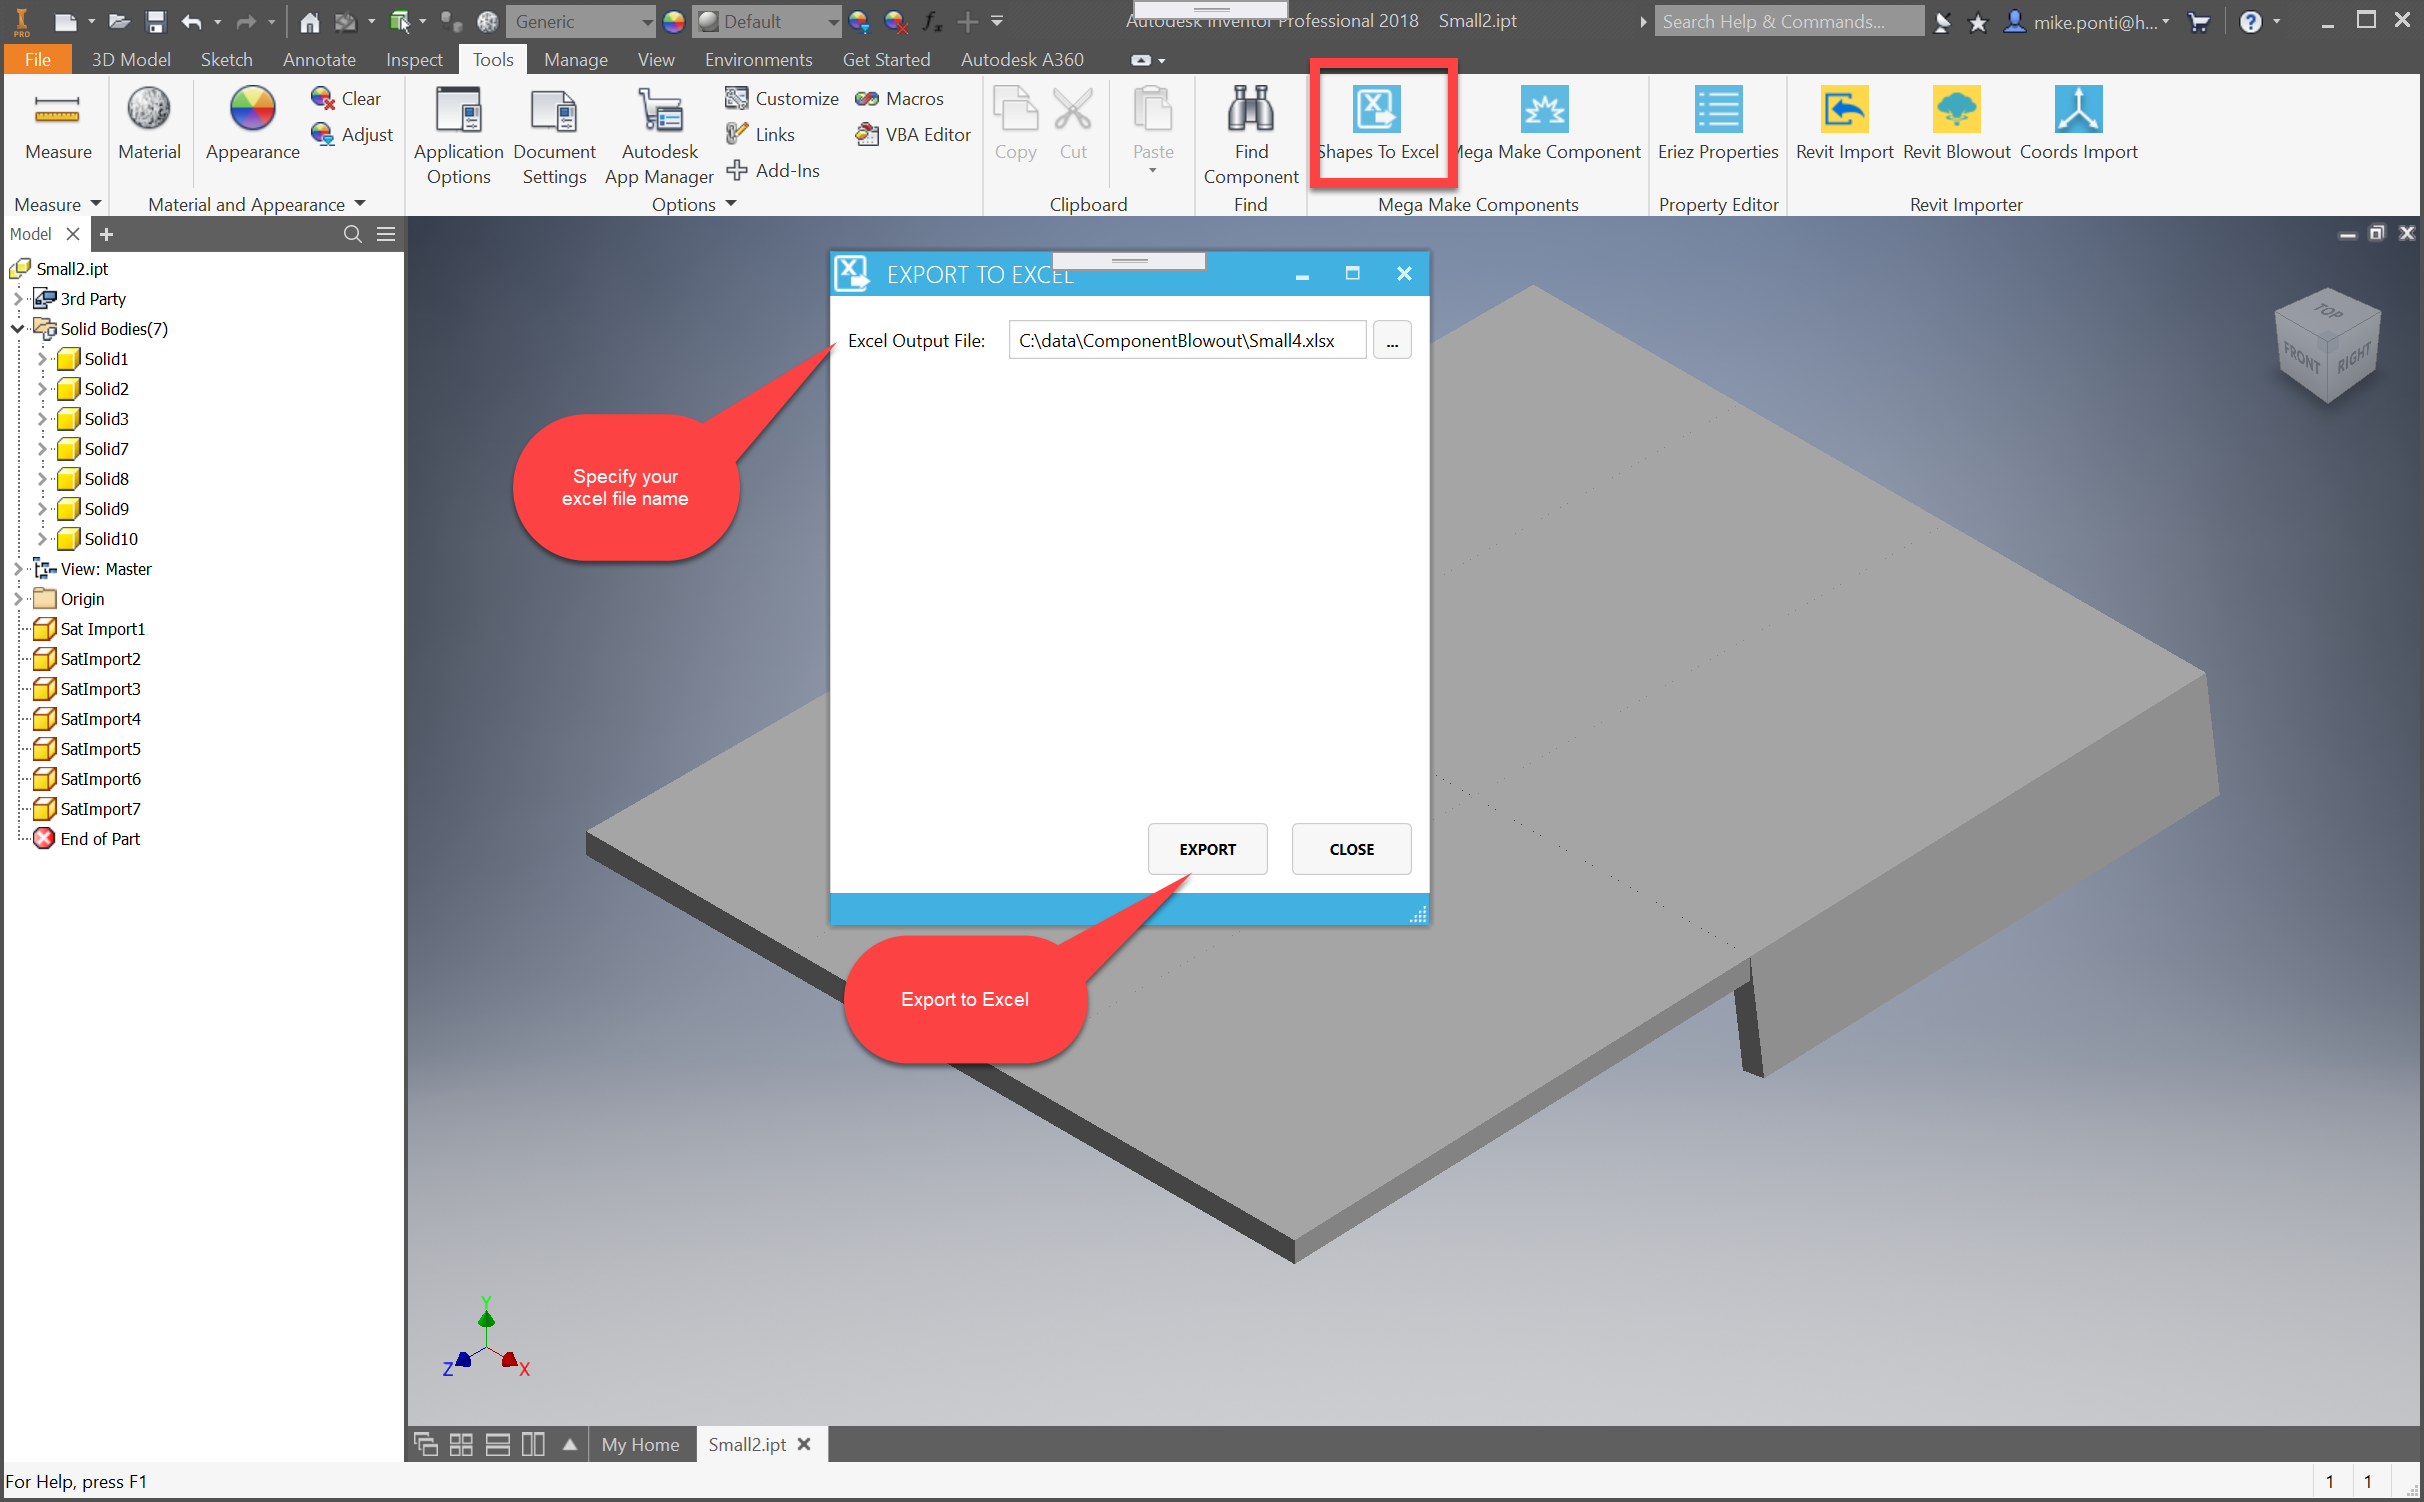Collapse the Solid Bodies(7) node
Viewport: 2424px width, 1502px height.
17,329
